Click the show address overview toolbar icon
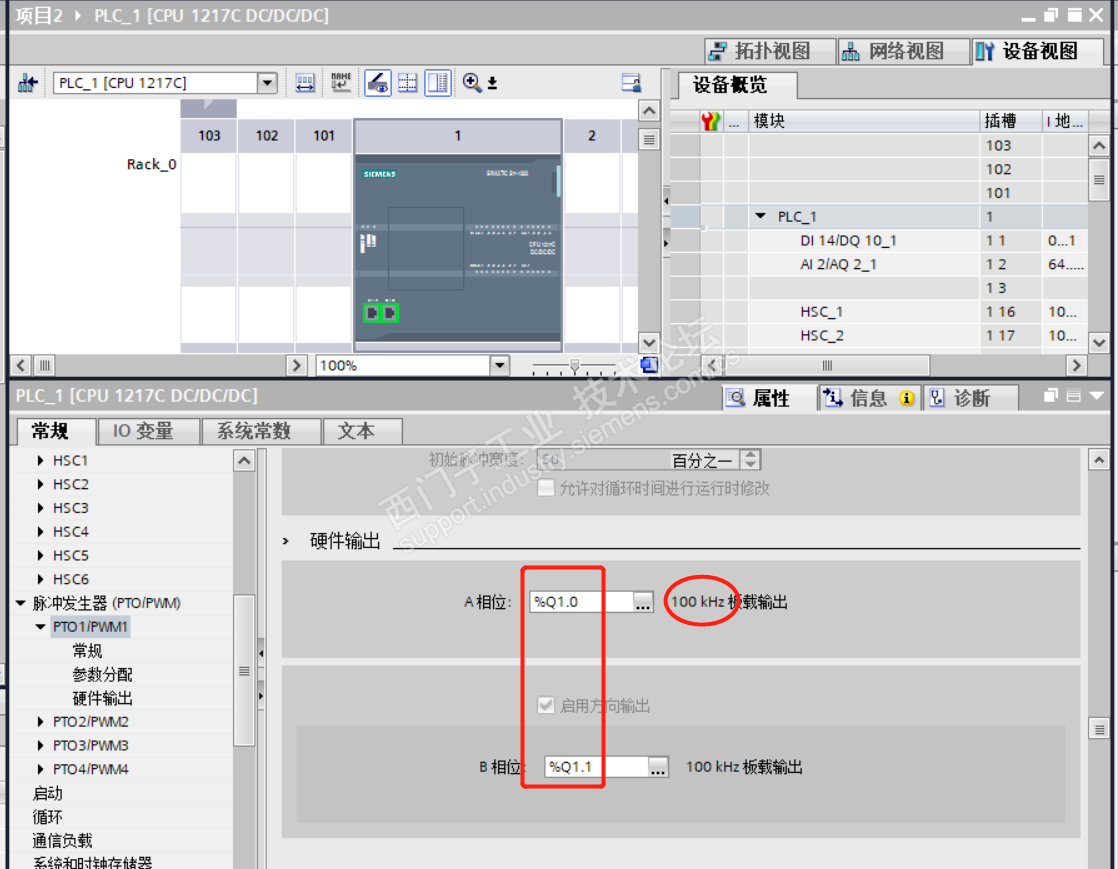Viewport: 1118px width, 869px height. (305, 83)
